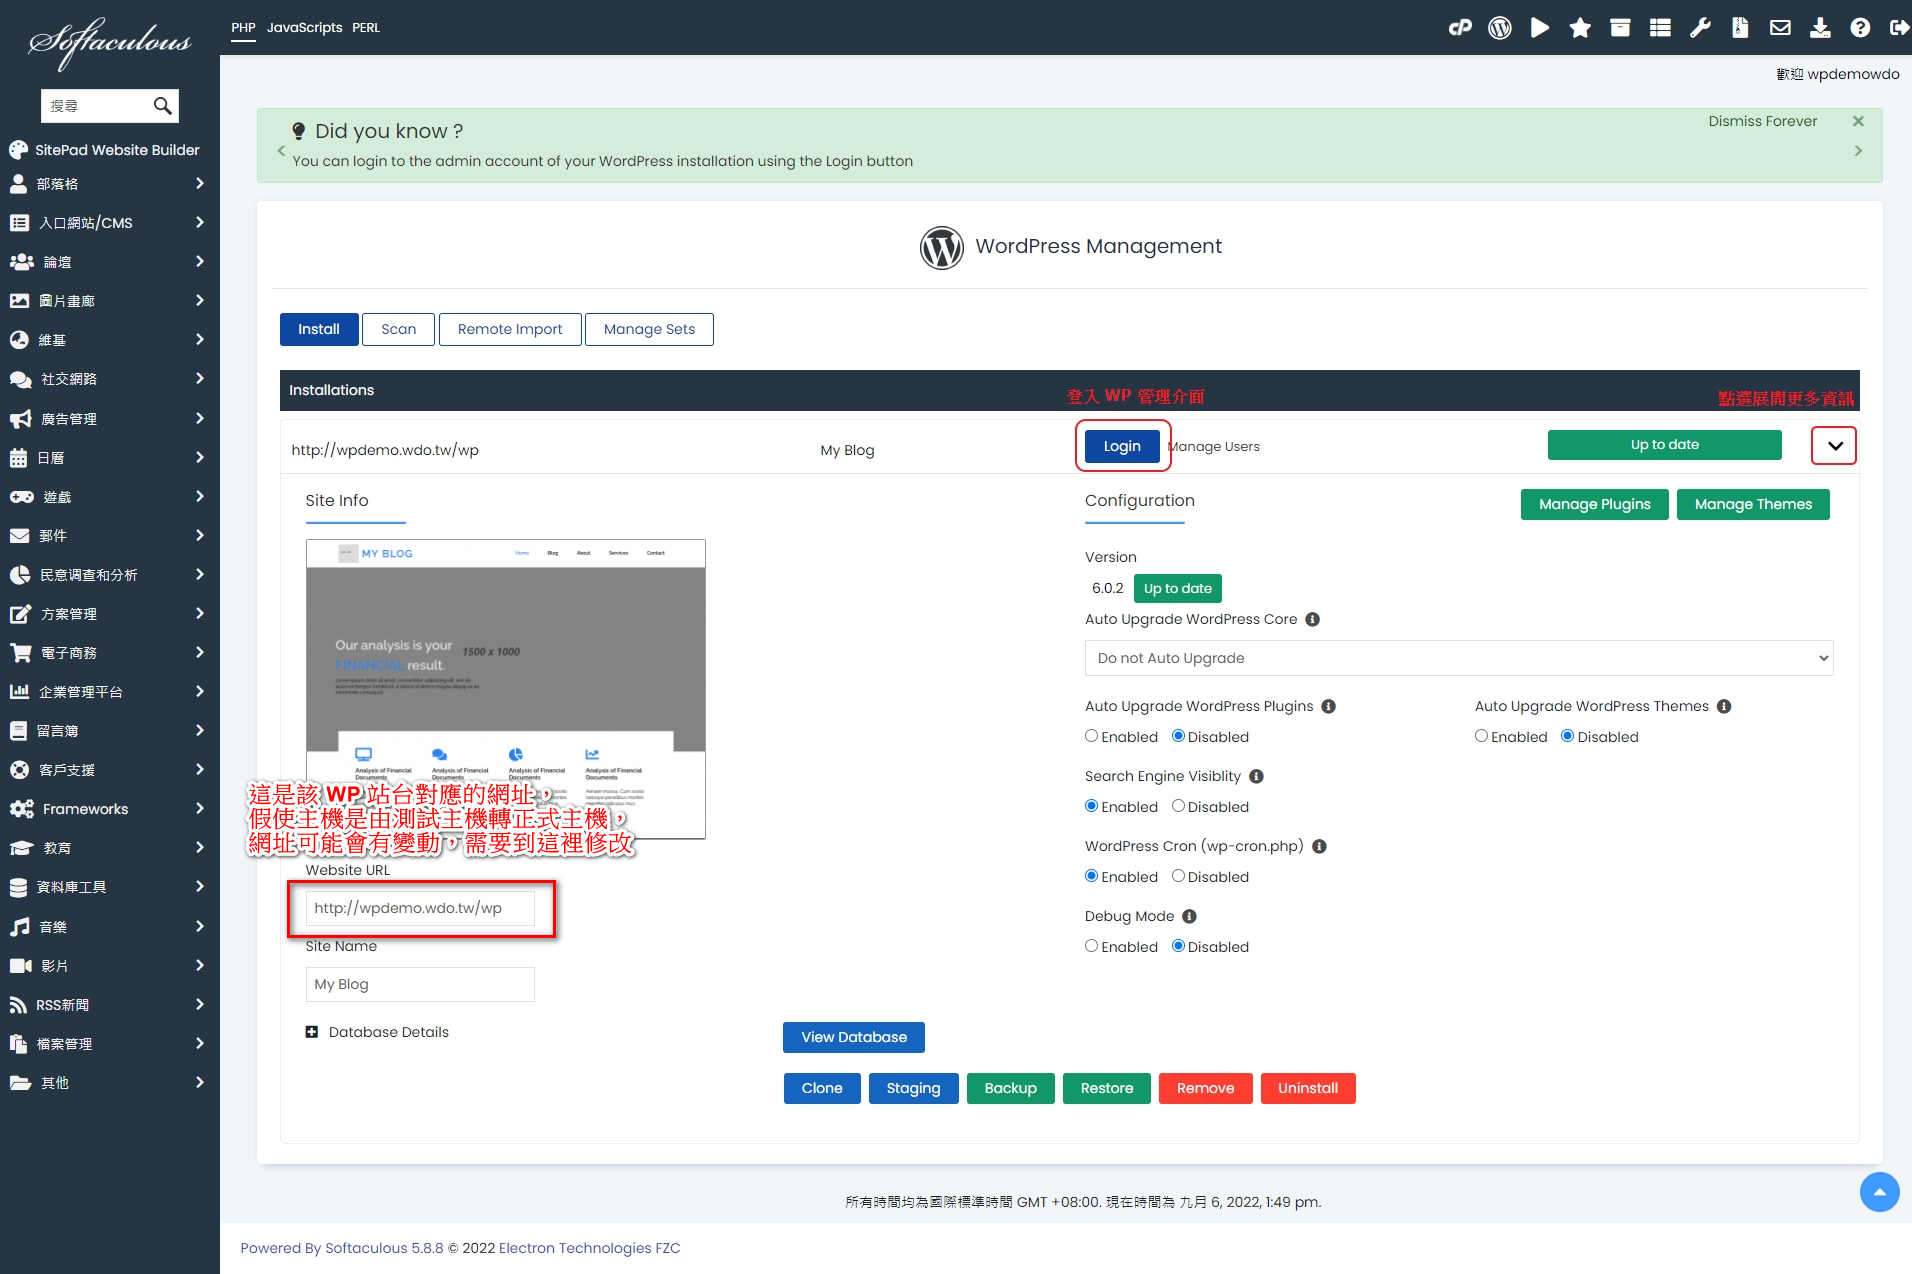Open the wrench settings icon
This screenshot has height=1274, width=1912.
(1700, 28)
